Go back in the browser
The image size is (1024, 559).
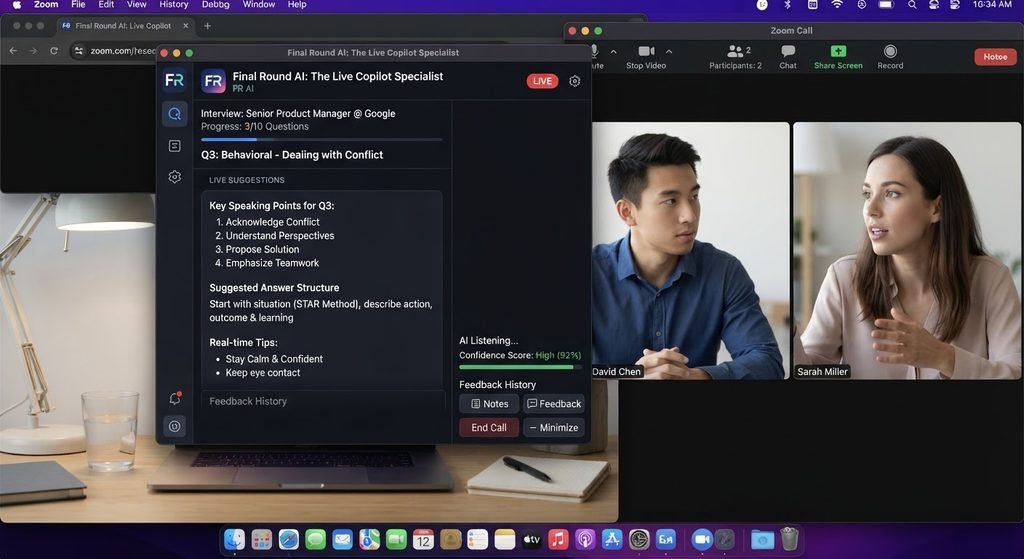(13, 51)
